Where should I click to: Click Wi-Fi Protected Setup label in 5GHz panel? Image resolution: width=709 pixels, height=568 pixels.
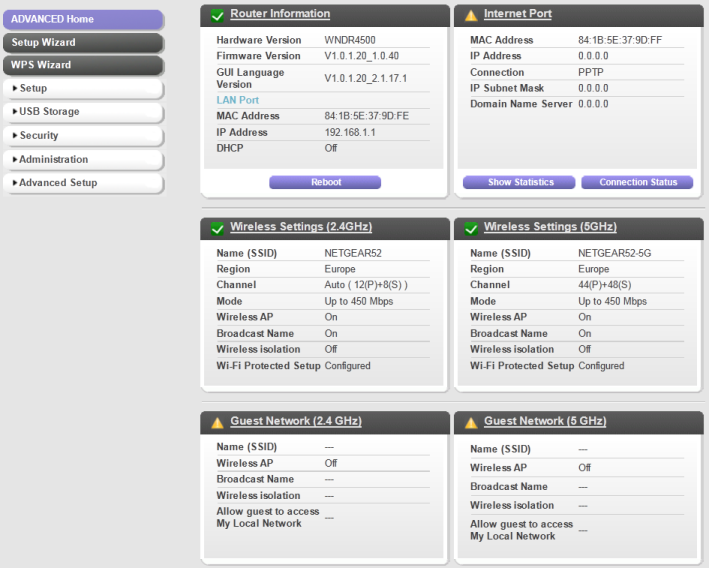[x=522, y=366]
